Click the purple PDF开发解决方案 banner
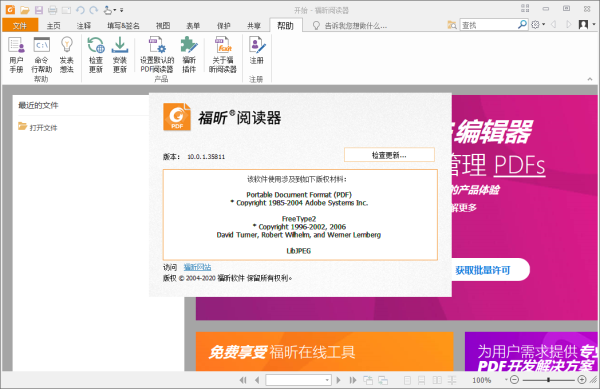This screenshot has width=600, height=389. 531,351
